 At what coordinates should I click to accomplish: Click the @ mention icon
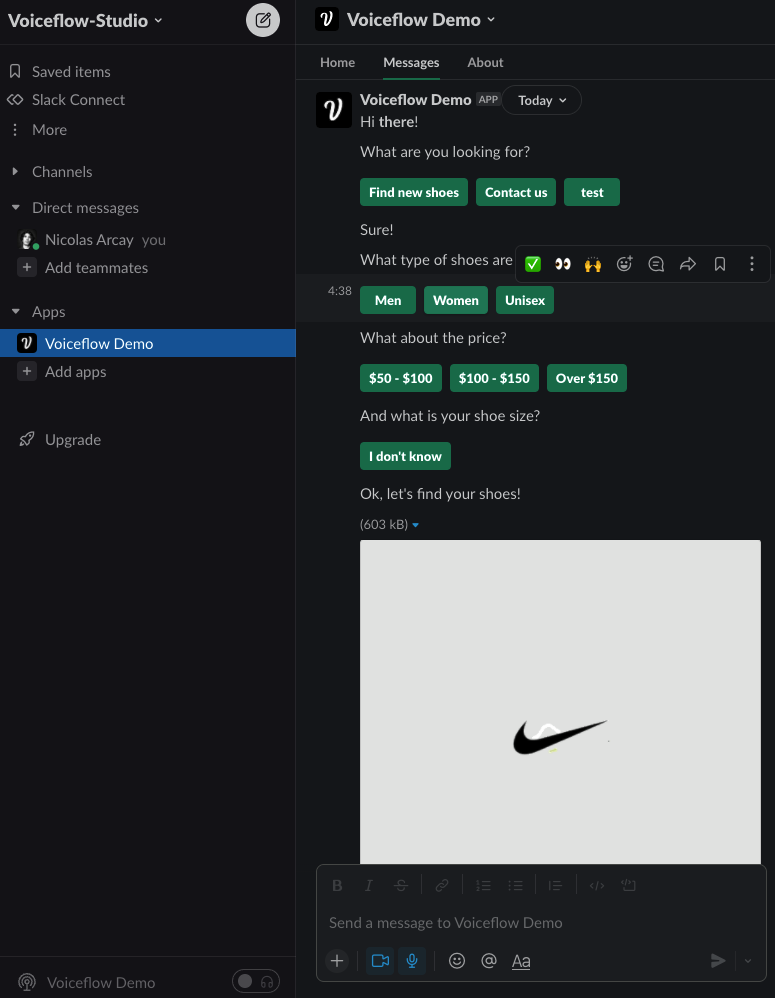click(489, 960)
